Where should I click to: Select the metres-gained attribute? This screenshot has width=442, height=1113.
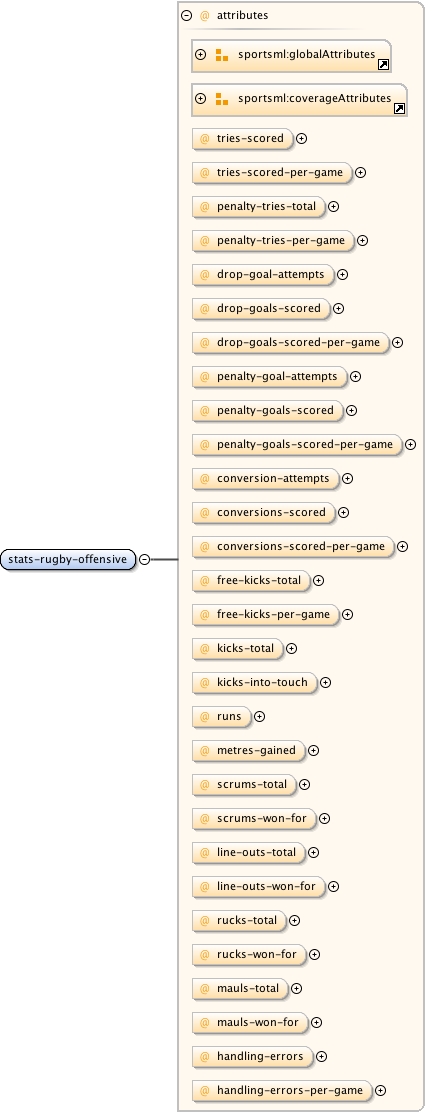248,750
